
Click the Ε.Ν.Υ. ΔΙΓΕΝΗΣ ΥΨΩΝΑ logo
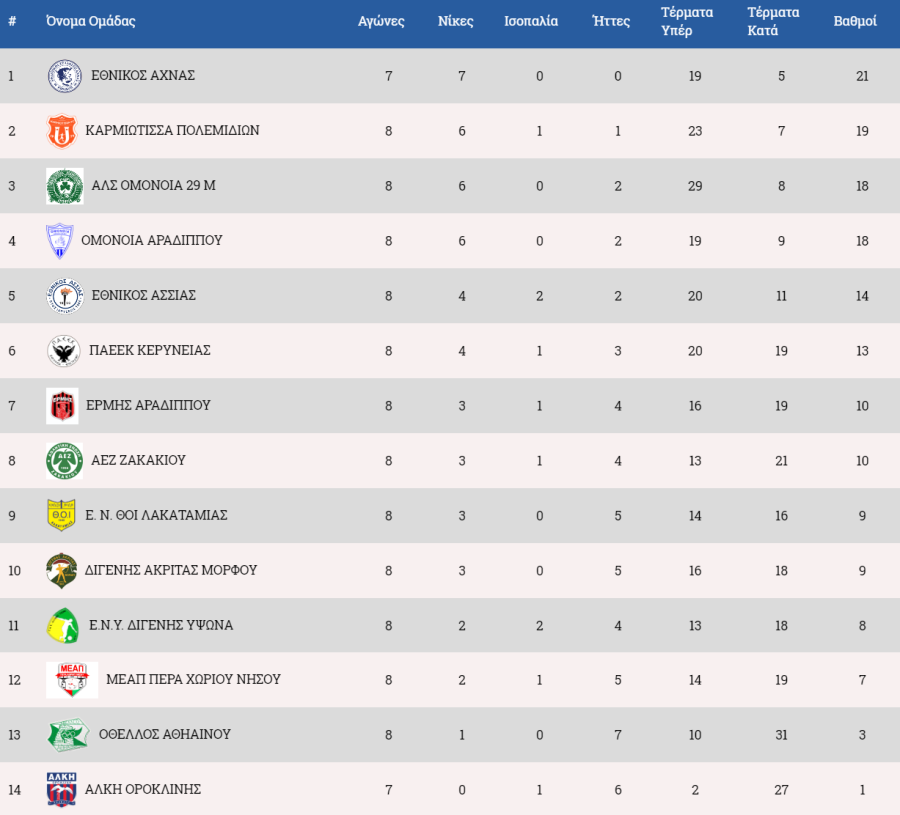[x=63, y=625]
